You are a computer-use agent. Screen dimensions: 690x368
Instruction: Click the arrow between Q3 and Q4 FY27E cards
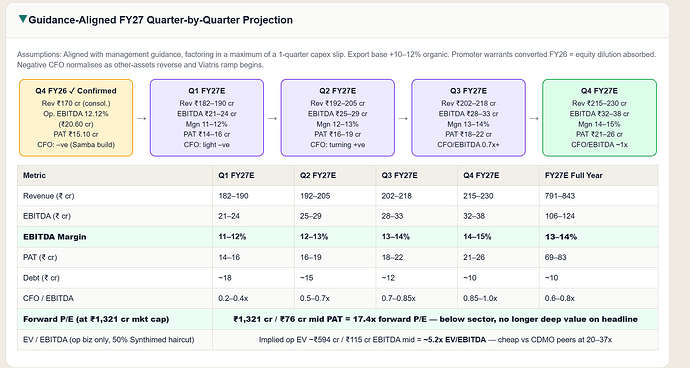pos(534,118)
